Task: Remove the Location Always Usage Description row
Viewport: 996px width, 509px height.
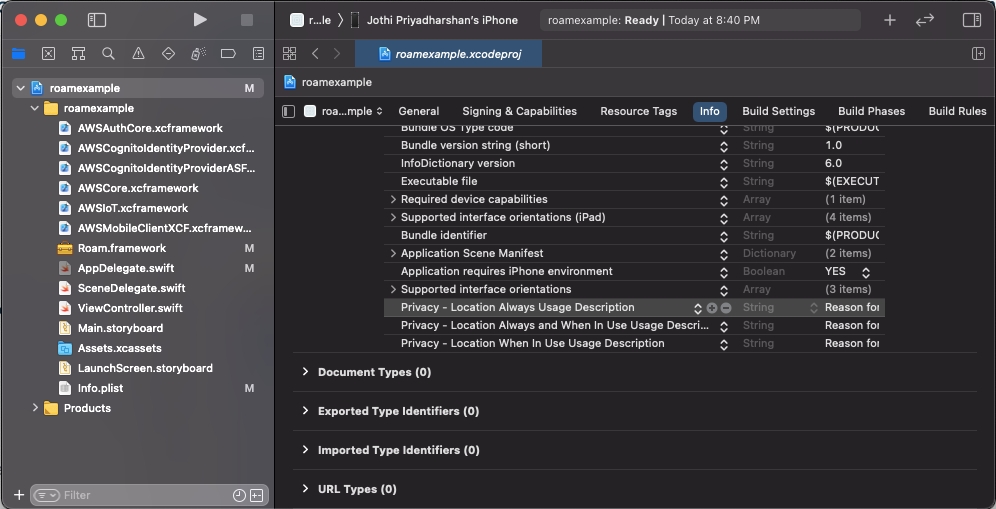Action: tap(726, 308)
